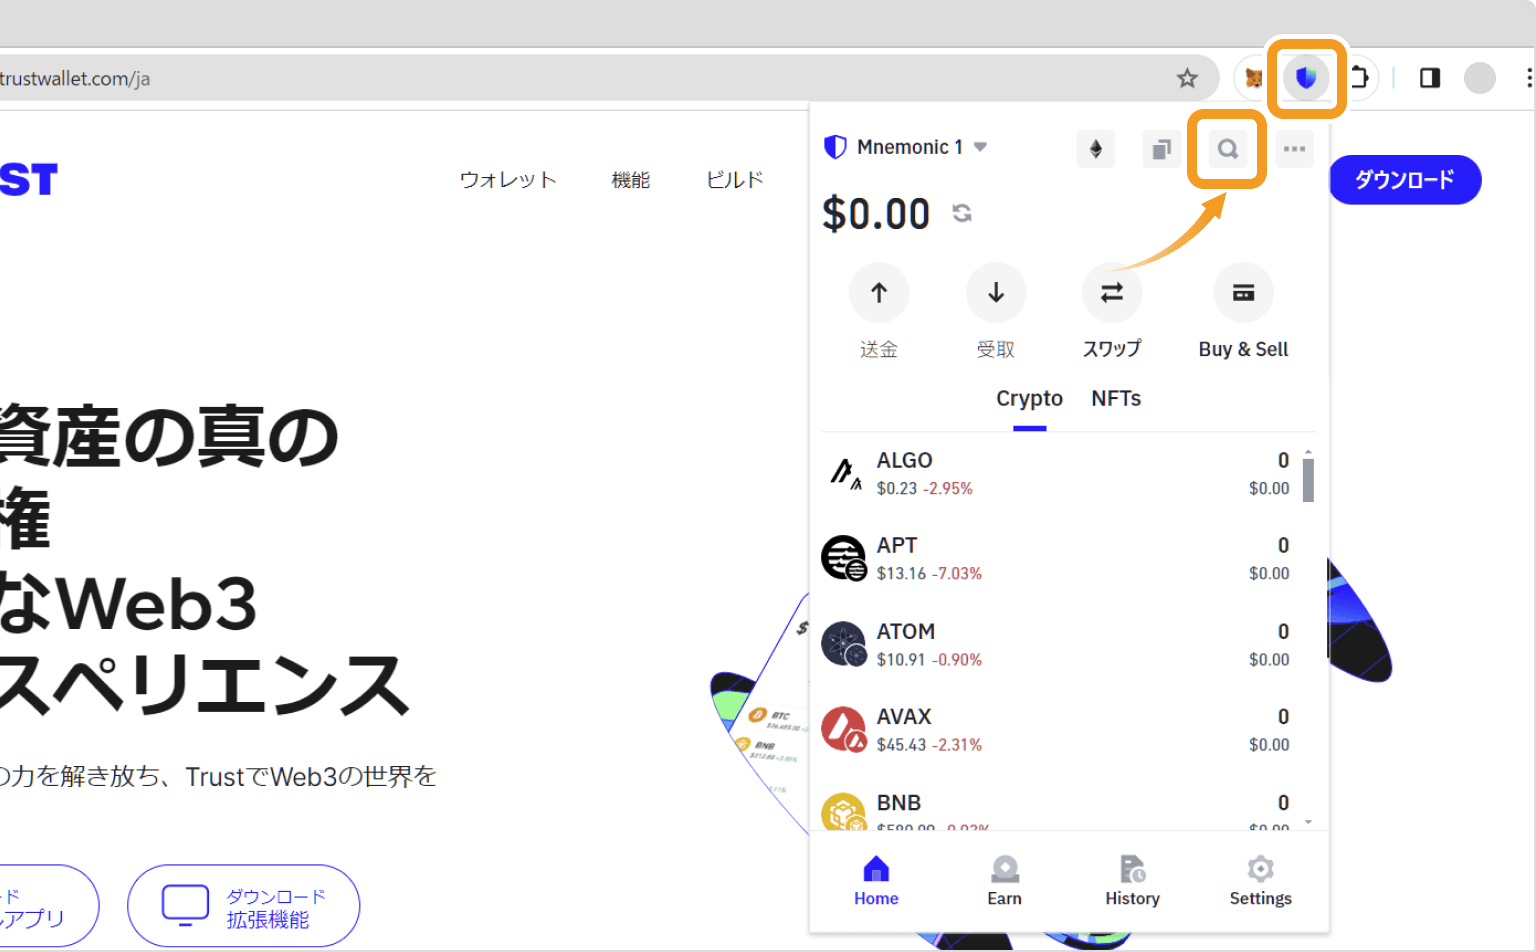Open the AVAX row price $45.43
Screen dimensions: 1536x952
tap(901, 745)
